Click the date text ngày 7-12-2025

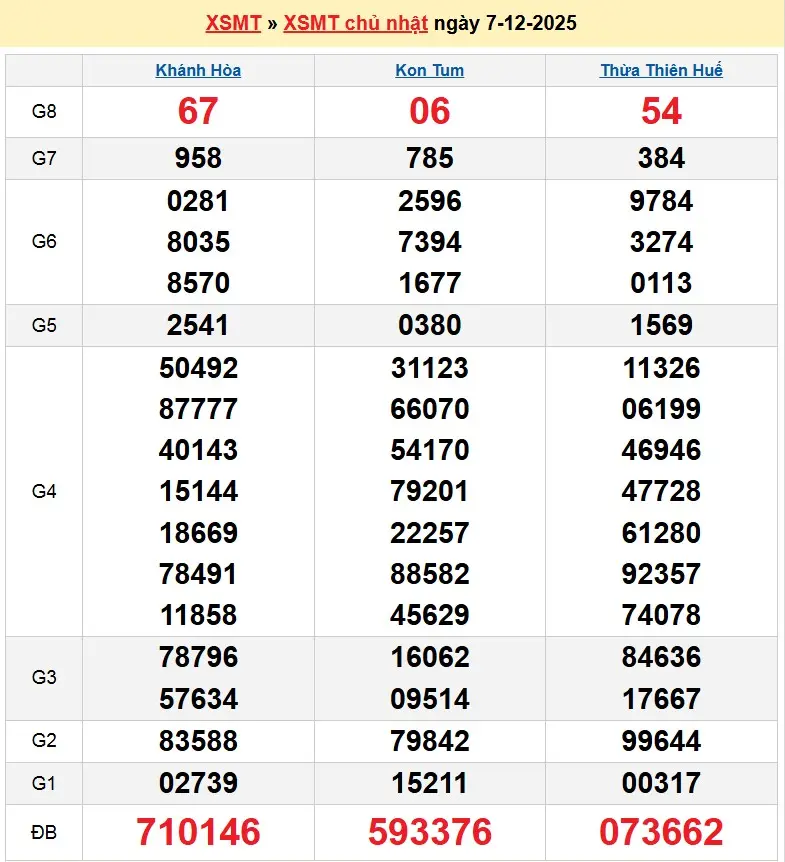(x=505, y=23)
